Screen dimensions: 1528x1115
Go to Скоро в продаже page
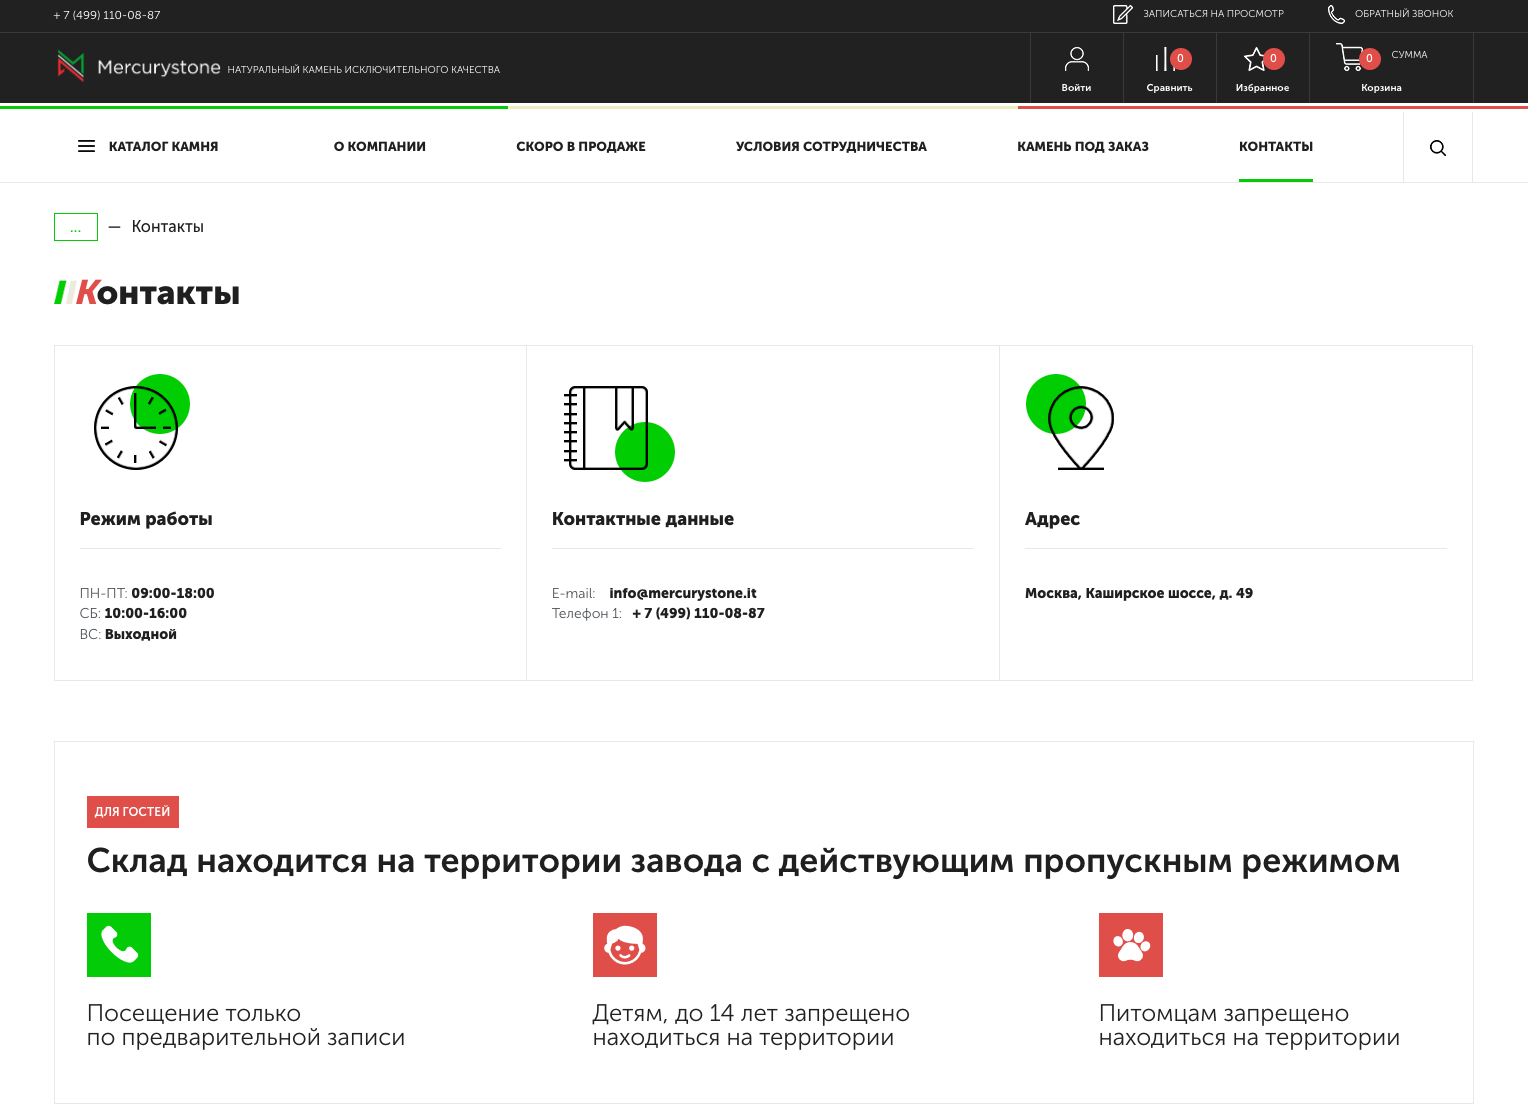580,147
